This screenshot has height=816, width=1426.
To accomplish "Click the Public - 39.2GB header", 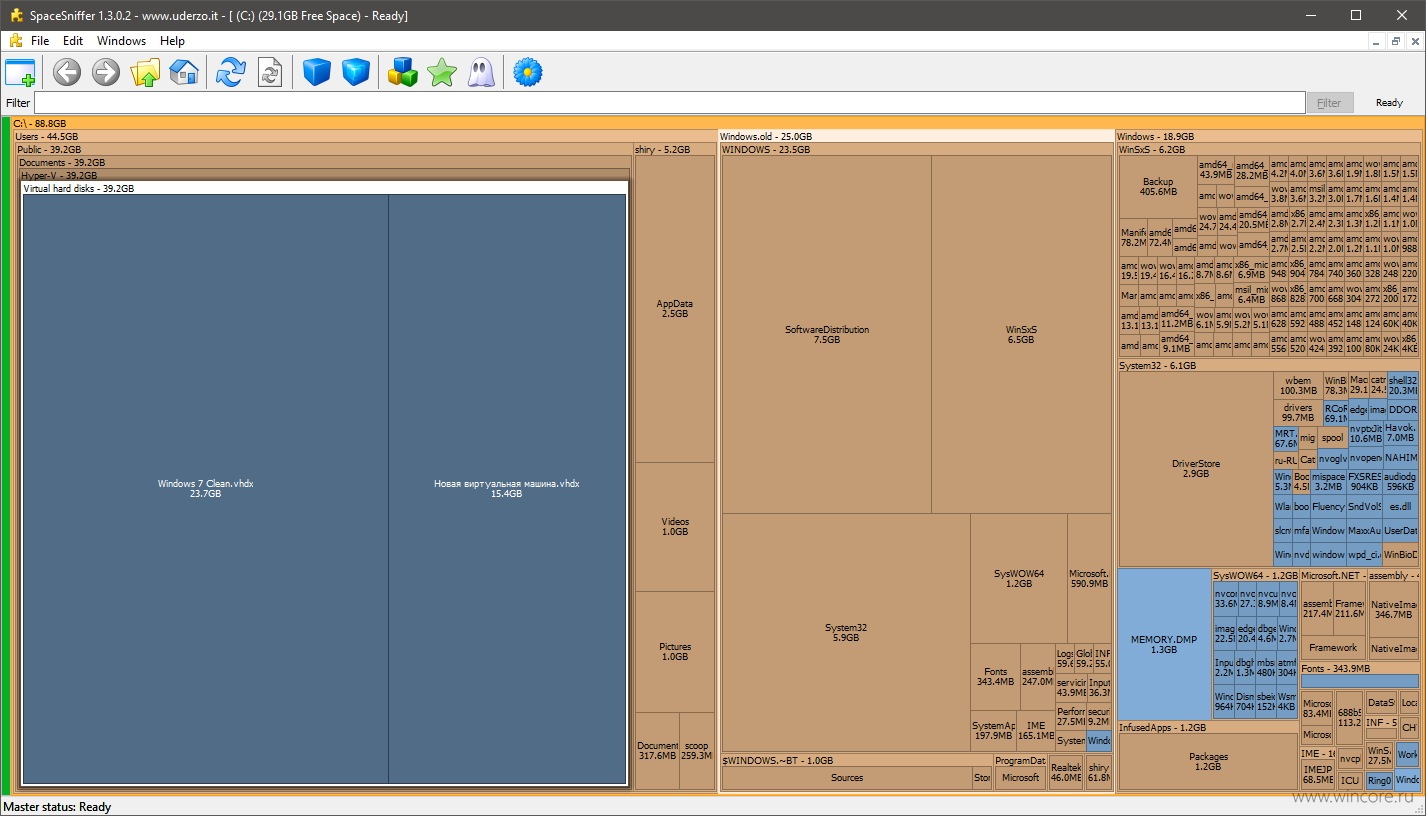I will tap(324, 149).
